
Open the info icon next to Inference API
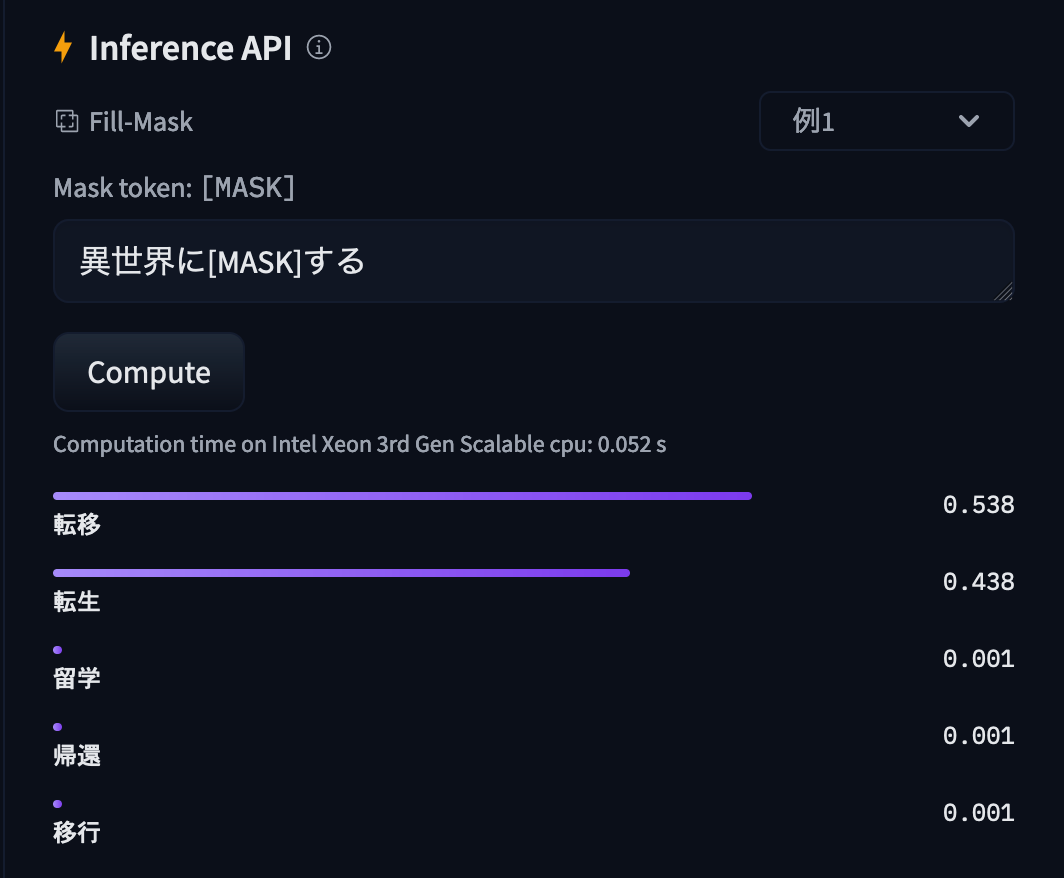tap(319, 47)
